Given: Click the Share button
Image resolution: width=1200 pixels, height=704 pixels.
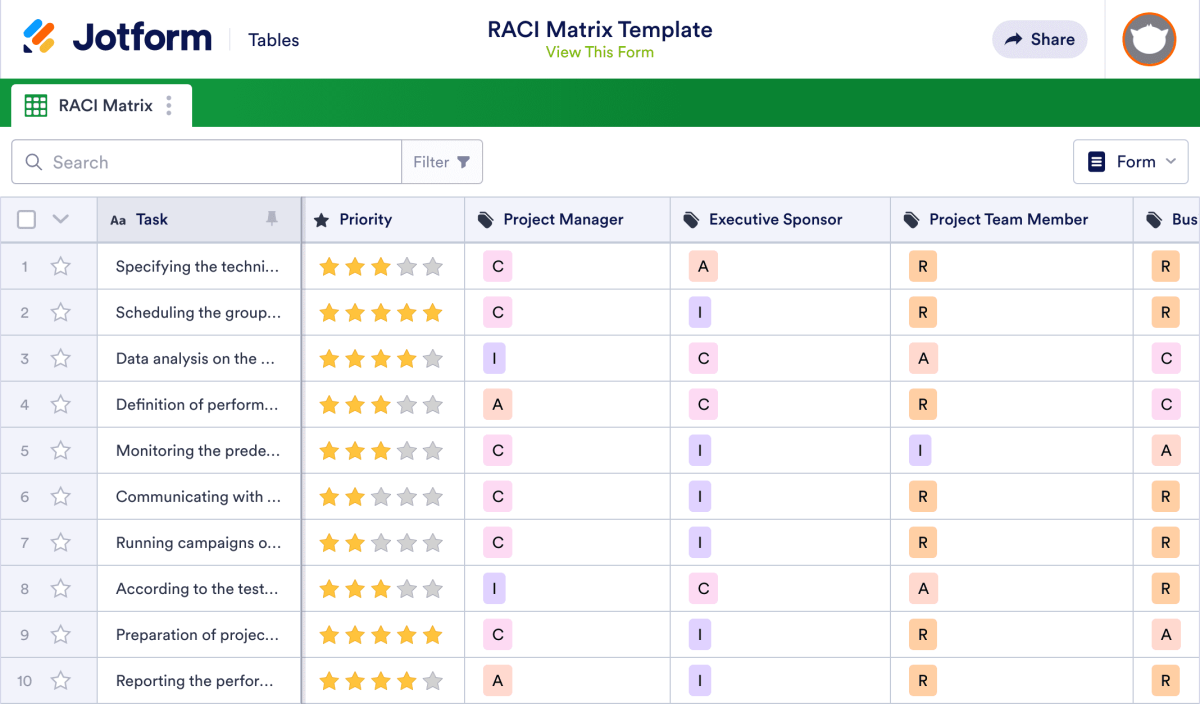Looking at the screenshot, I should (1039, 39).
